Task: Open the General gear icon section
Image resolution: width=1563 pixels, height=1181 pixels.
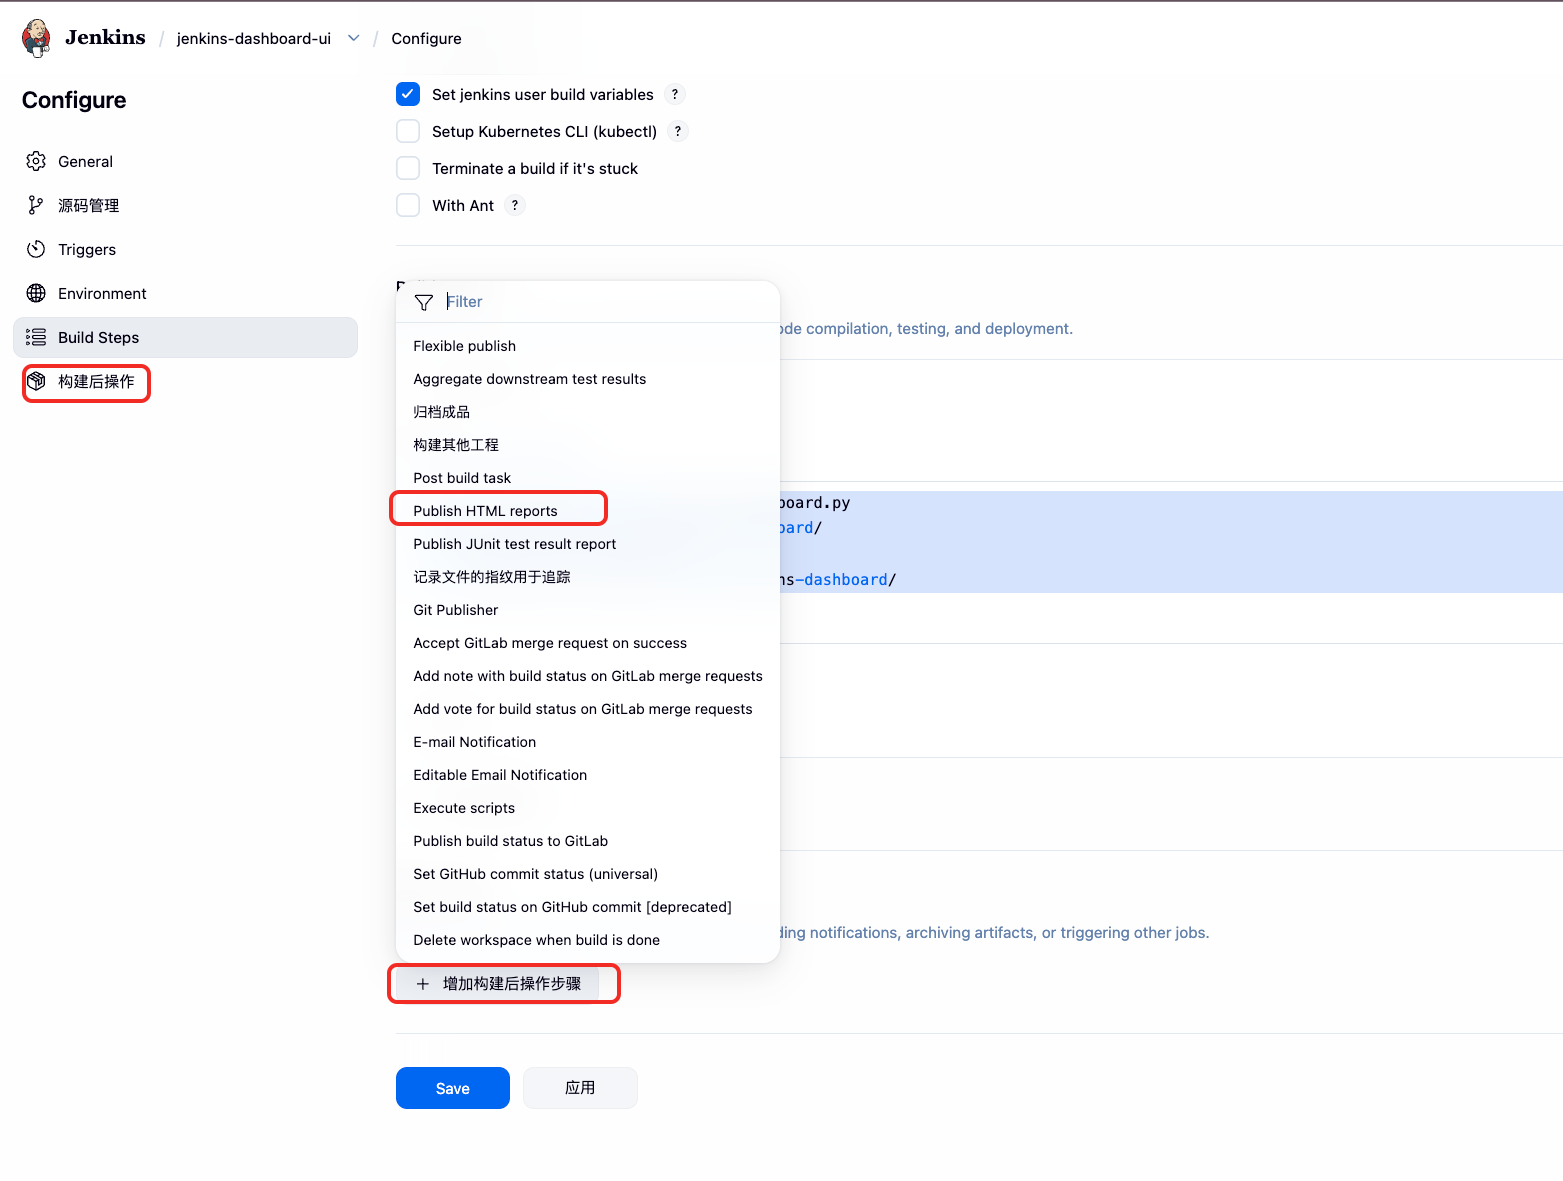Action: (36, 161)
